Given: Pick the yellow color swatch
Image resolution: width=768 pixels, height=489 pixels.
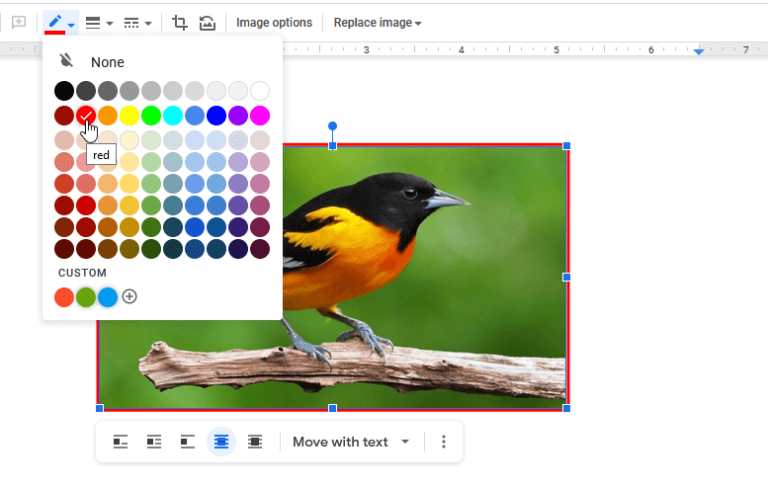Looking at the screenshot, I should click(x=129, y=115).
